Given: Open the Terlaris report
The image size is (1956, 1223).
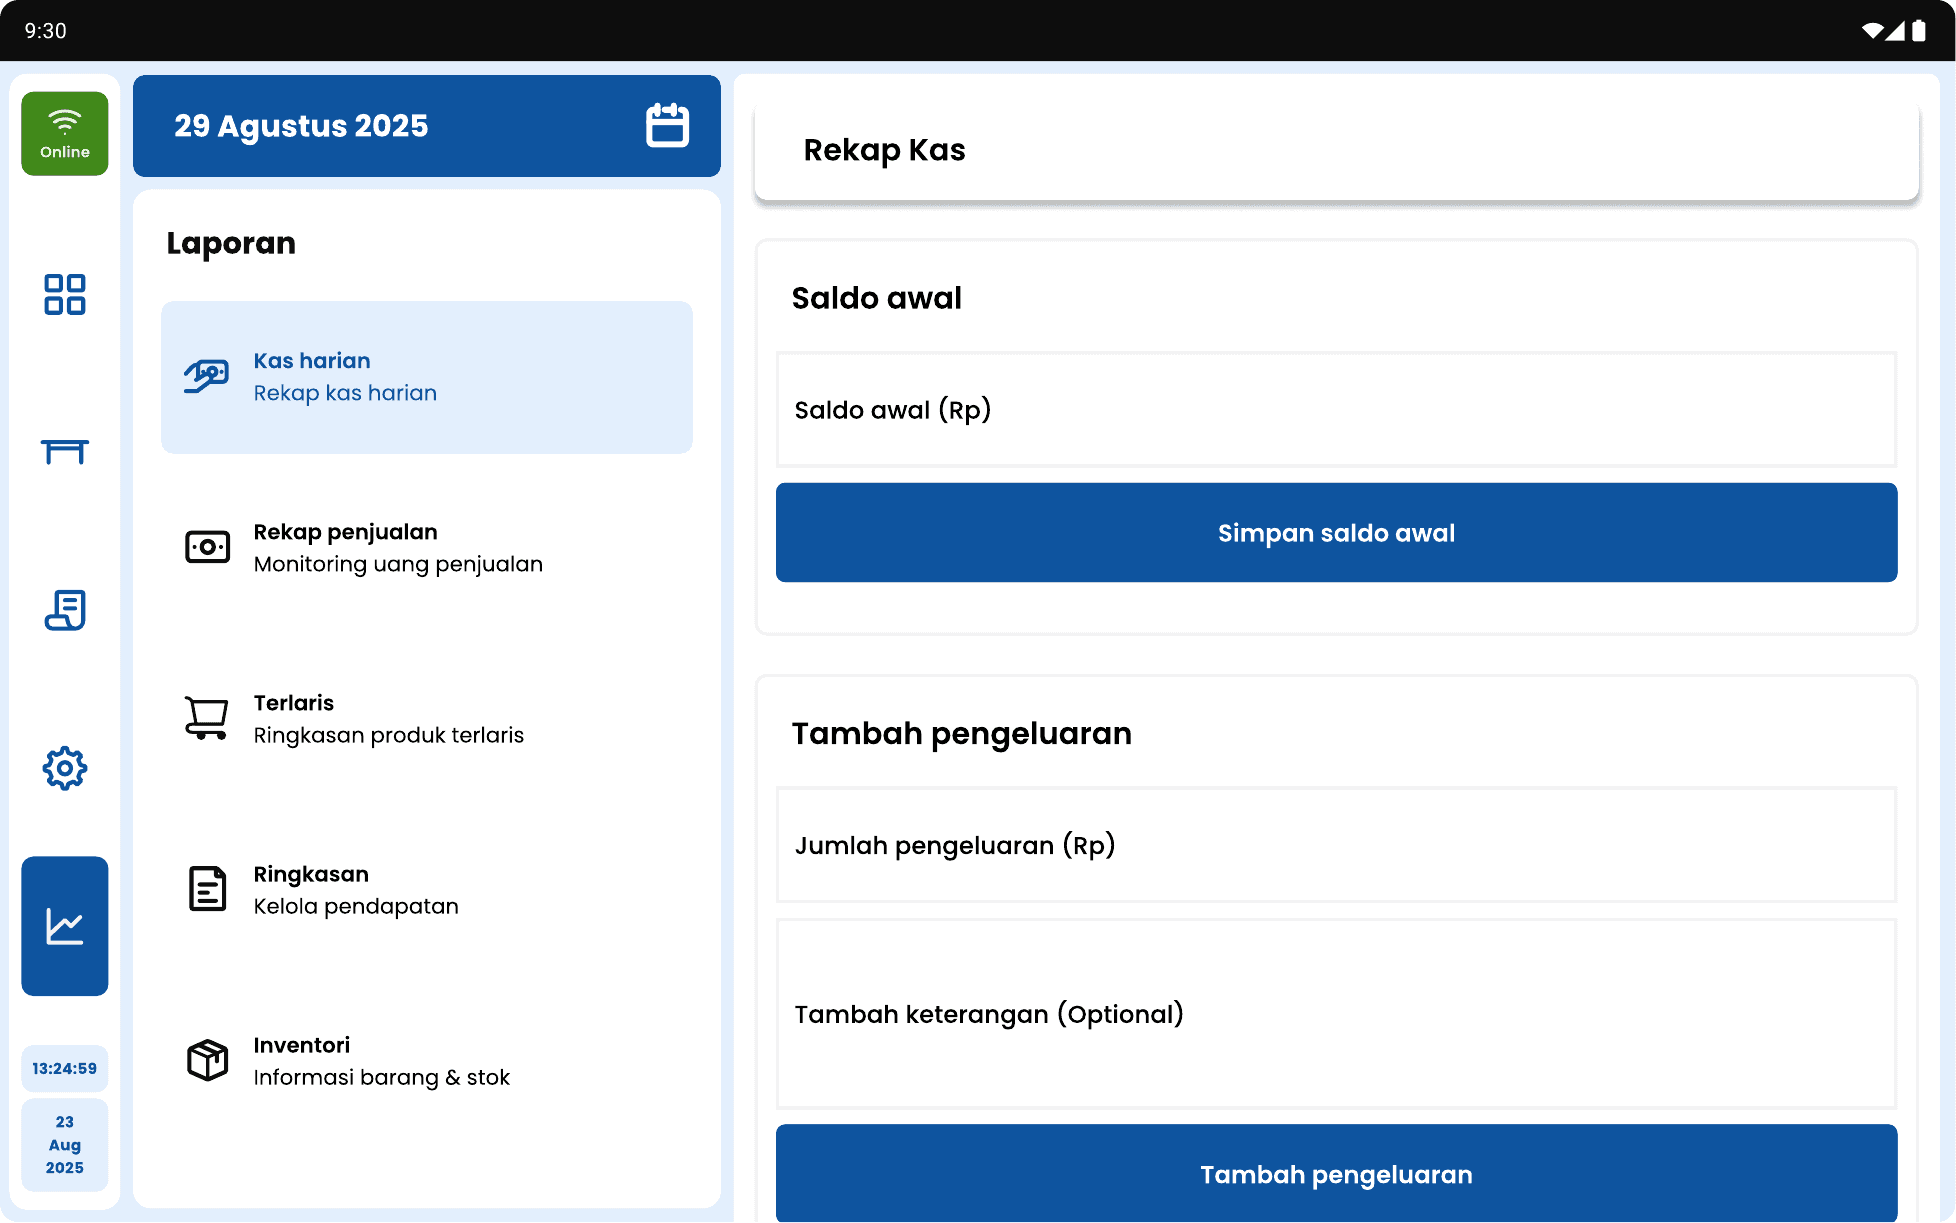Looking at the screenshot, I should 427,719.
